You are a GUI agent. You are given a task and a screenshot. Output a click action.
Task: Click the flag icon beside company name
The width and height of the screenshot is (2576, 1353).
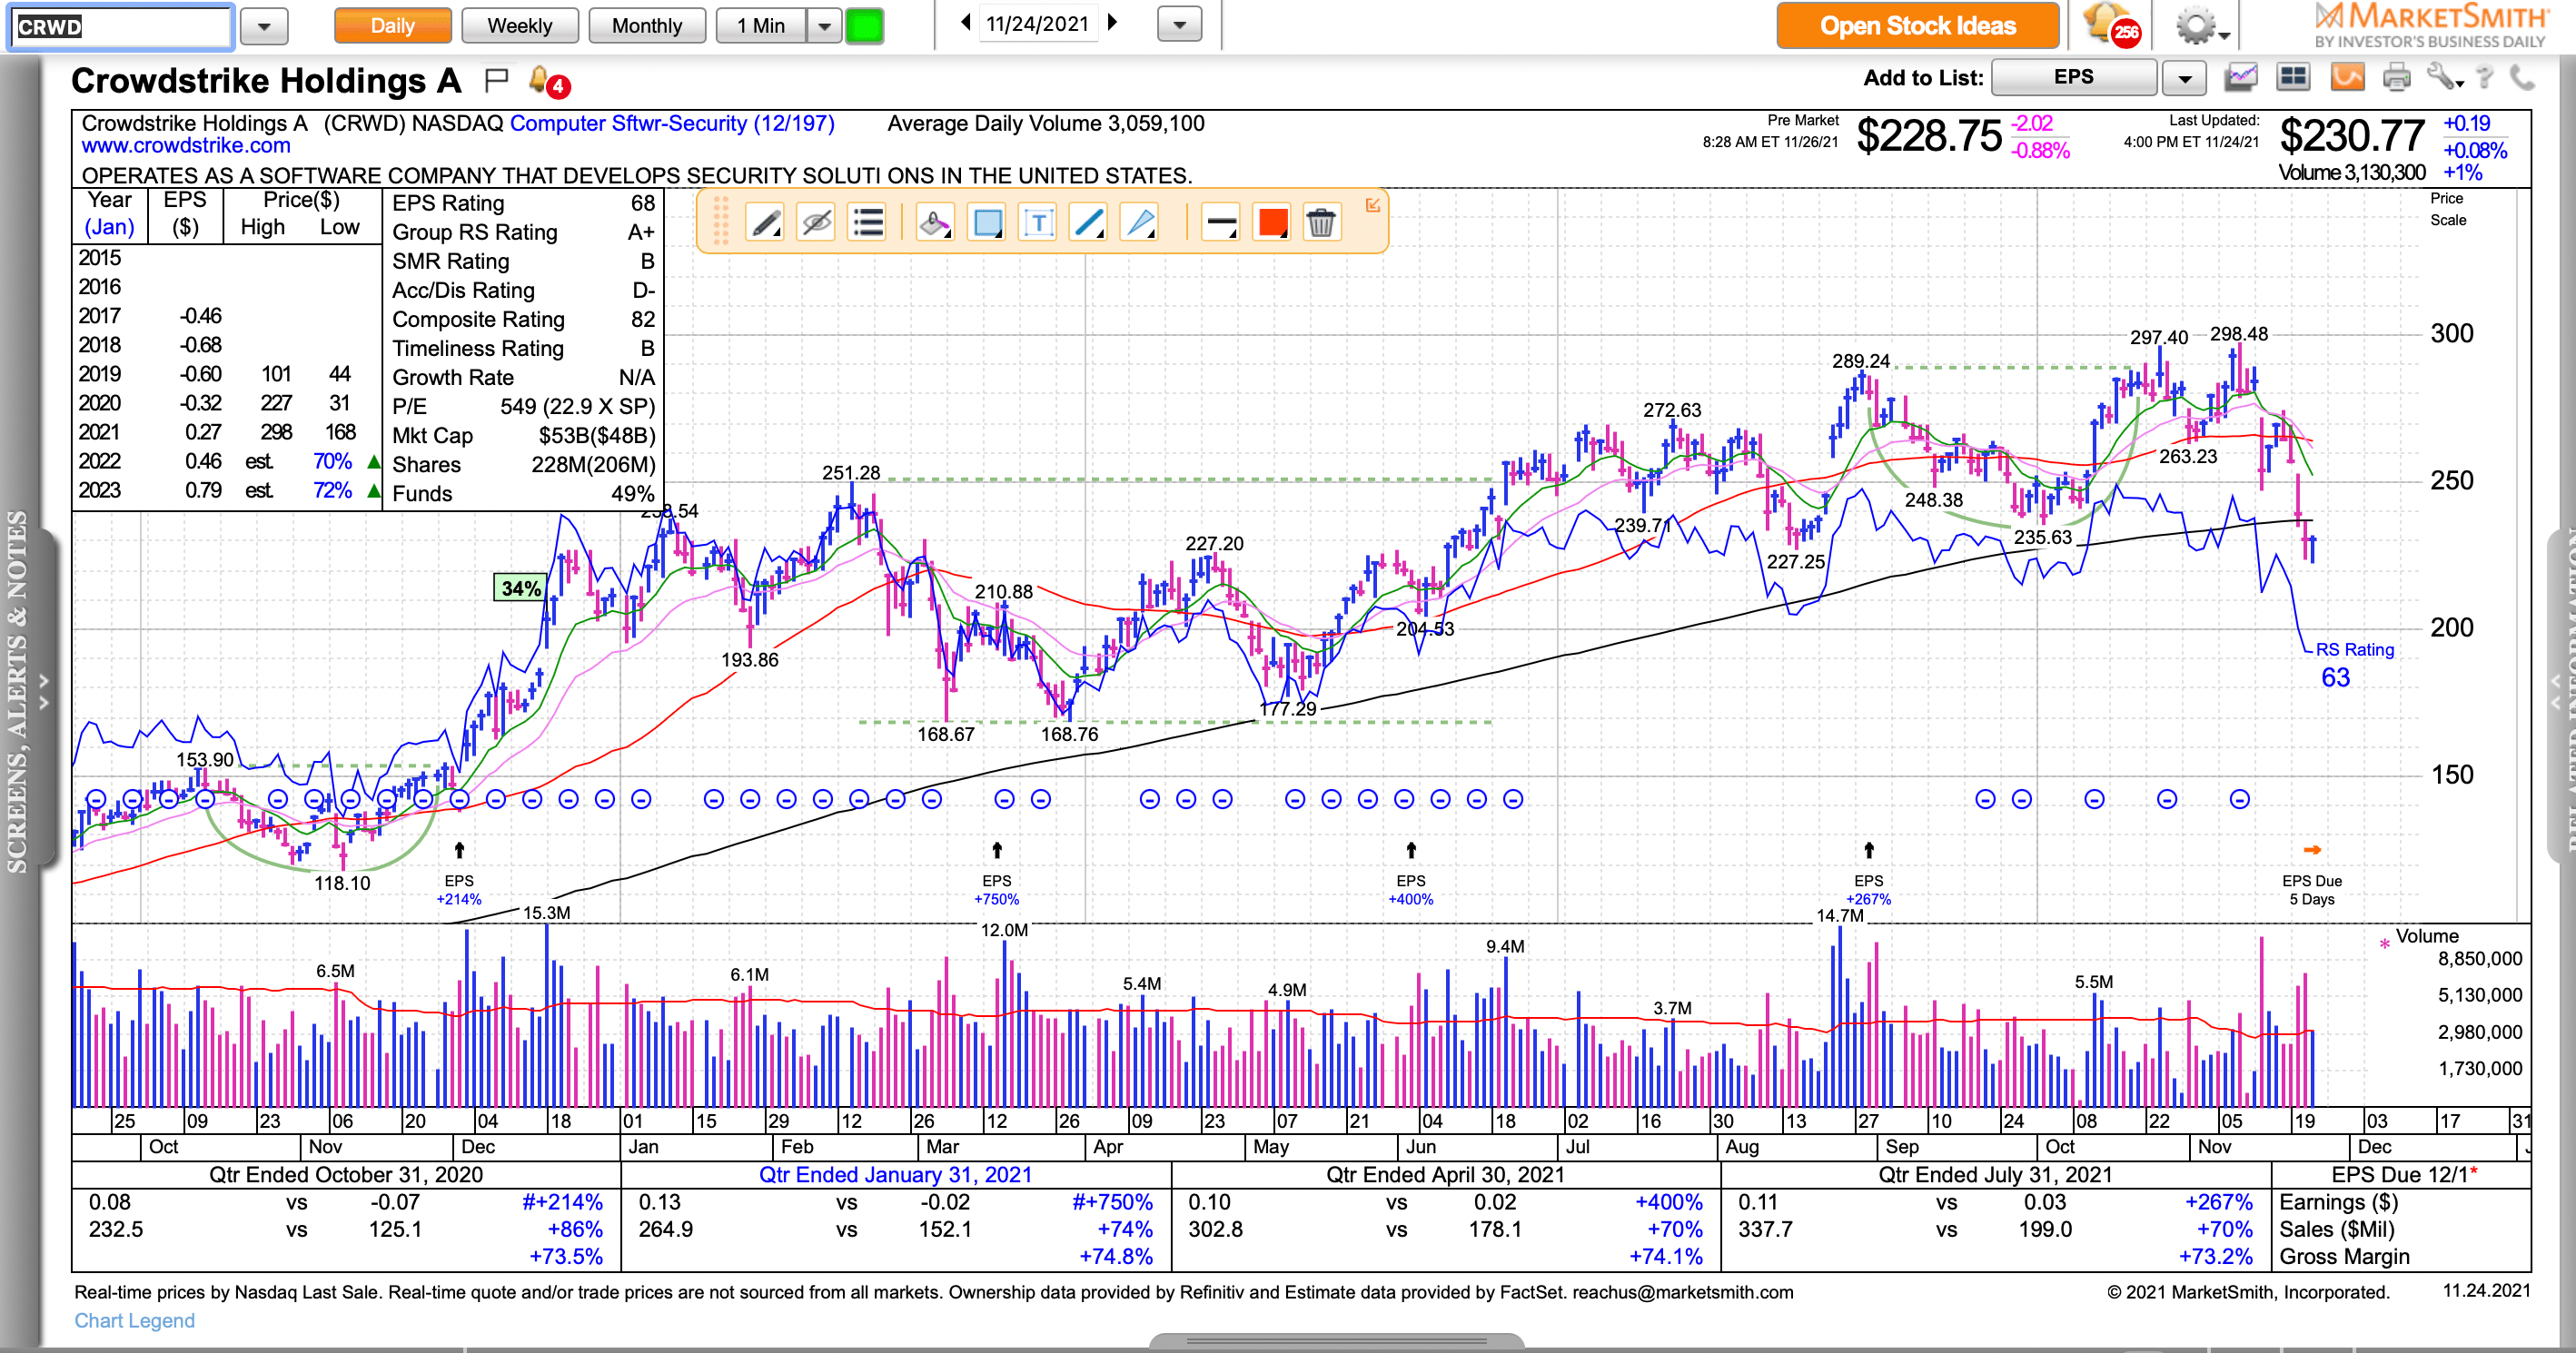pyautogui.click(x=497, y=79)
